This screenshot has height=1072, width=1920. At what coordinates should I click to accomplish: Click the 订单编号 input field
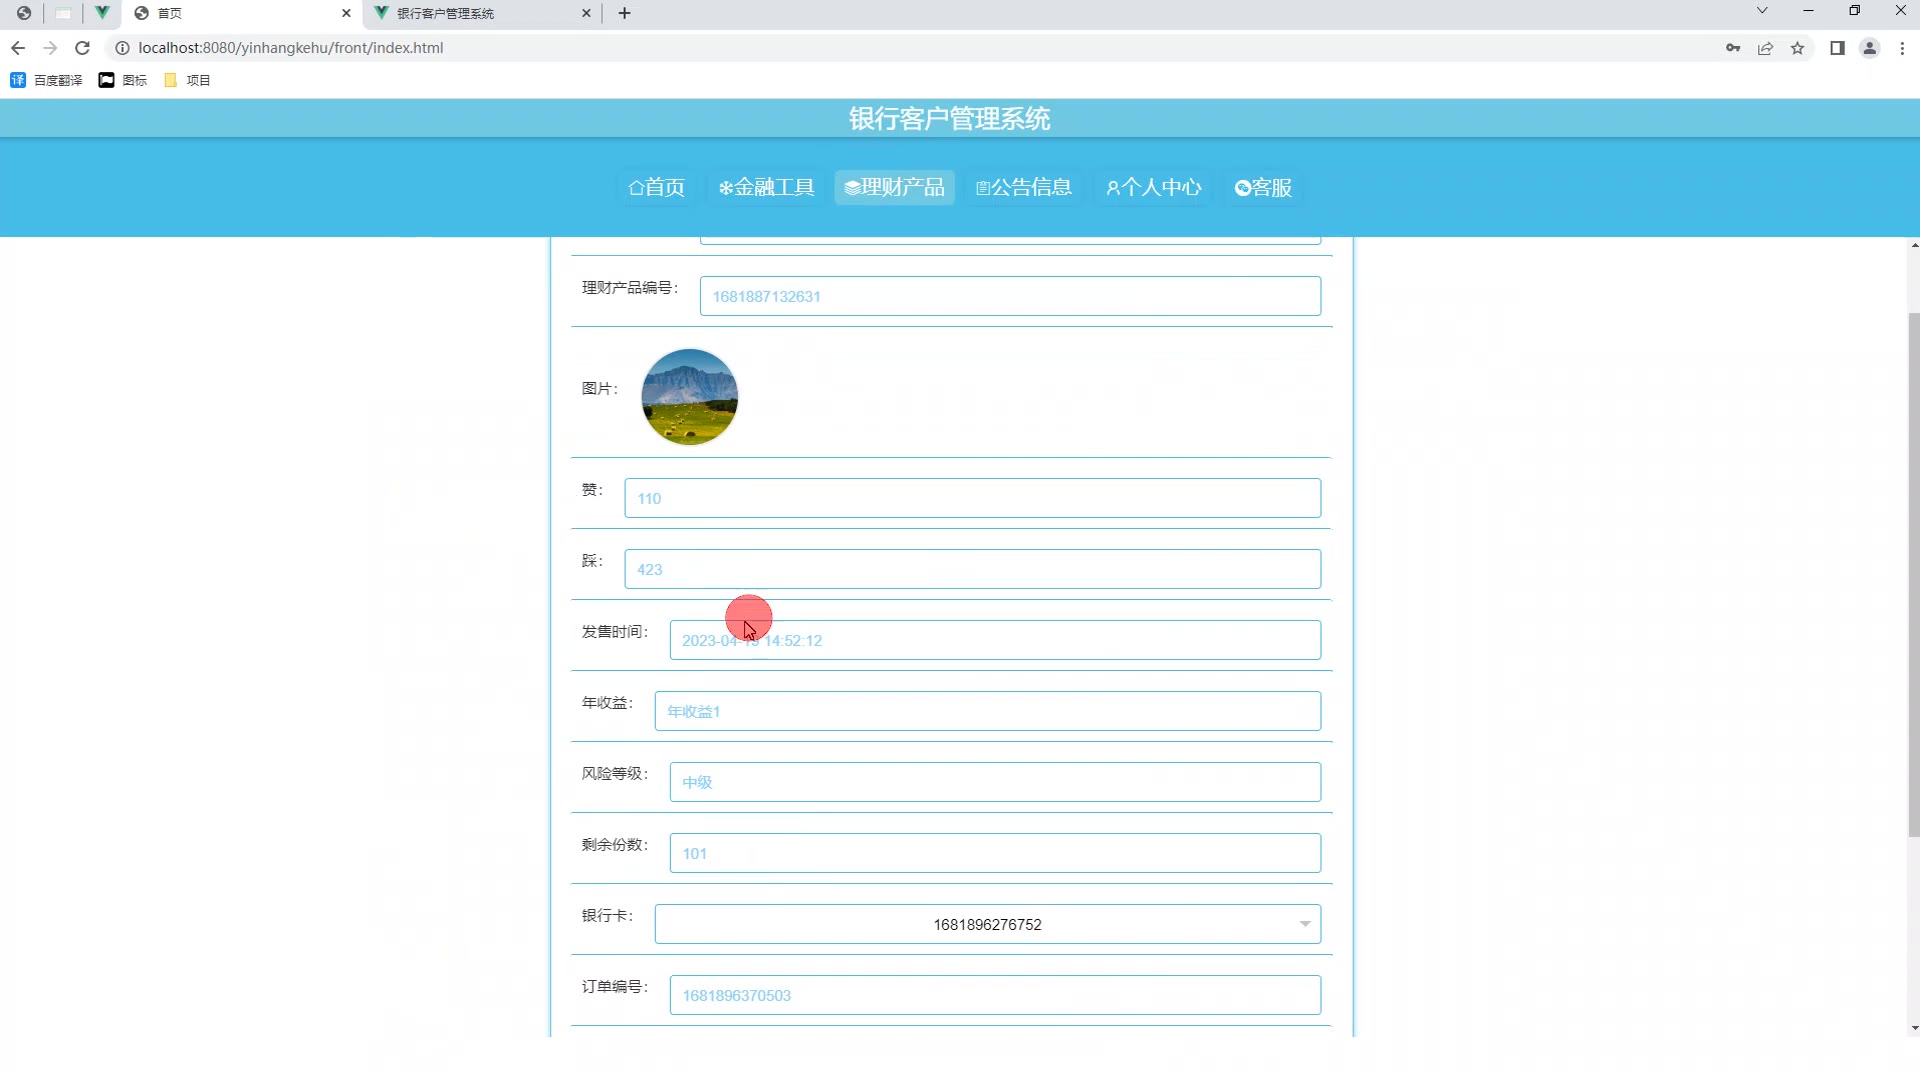pos(994,995)
